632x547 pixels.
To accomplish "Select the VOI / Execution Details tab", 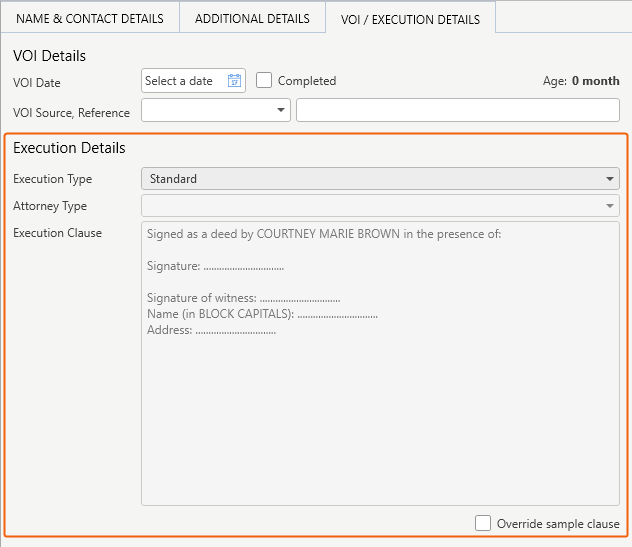I will tap(410, 19).
